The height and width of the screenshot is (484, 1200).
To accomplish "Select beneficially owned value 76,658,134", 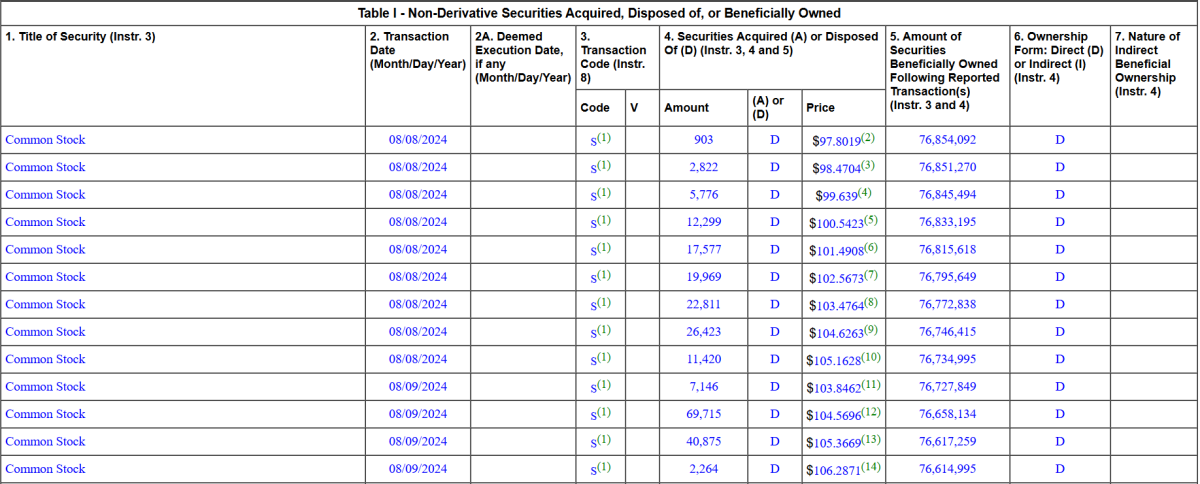I will pos(947,415).
